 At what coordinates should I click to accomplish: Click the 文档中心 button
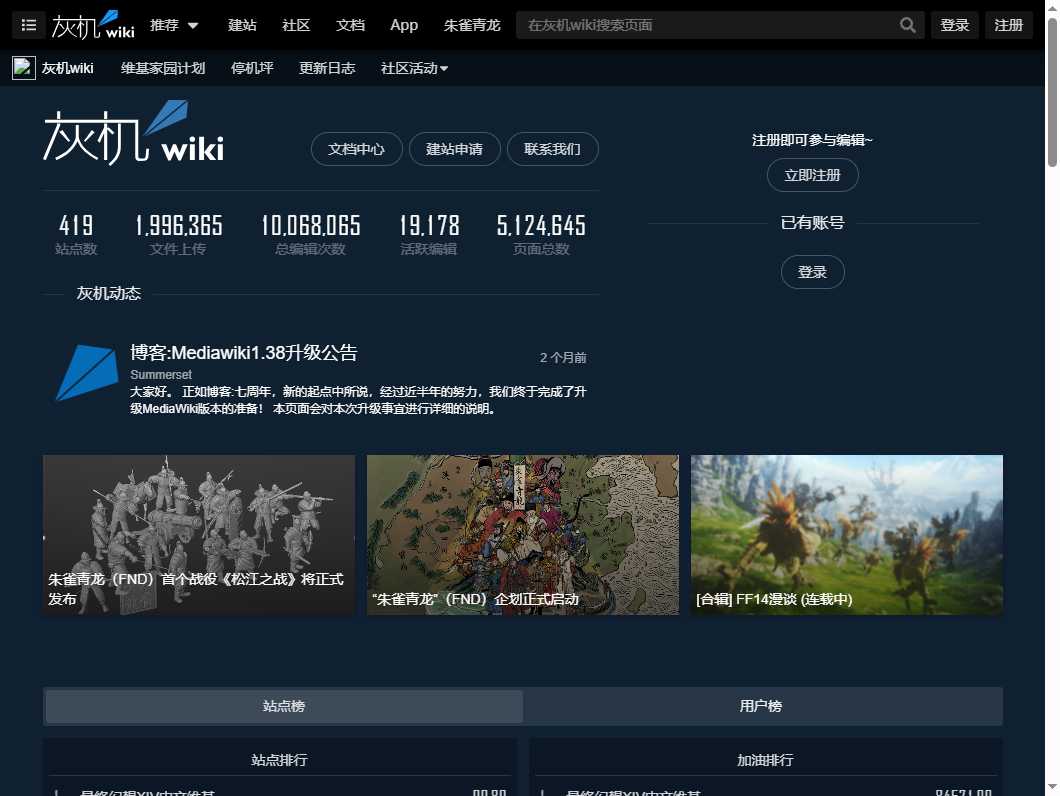pyautogui.click(x=356, y=148)
